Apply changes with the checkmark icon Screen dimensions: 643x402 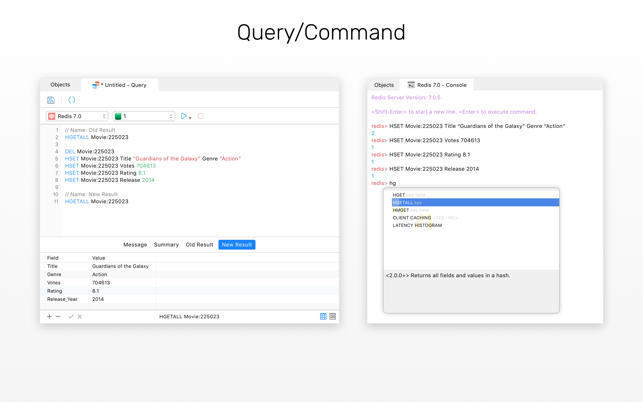coord(71,317)
